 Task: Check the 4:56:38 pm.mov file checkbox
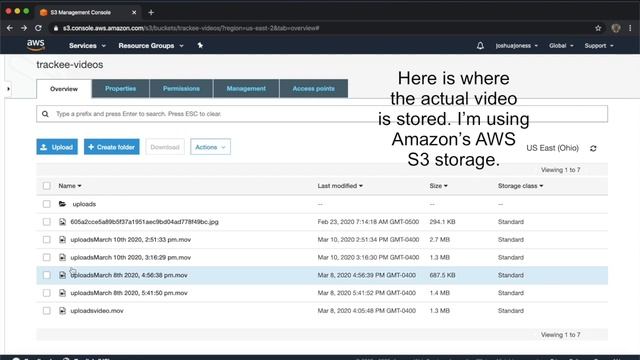click(x=47, y=275)
